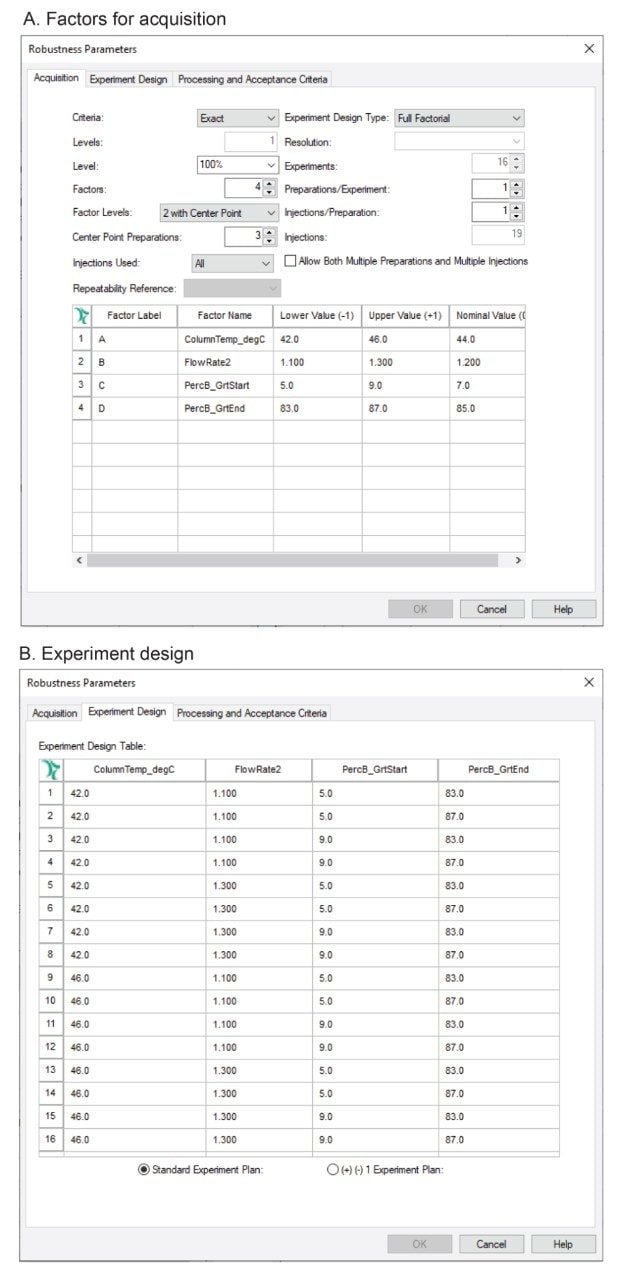Select the Lower Value cell for FlowRate2
Image resolution: width=617 pixels, height=1280 pixels.
click(316, 362)
